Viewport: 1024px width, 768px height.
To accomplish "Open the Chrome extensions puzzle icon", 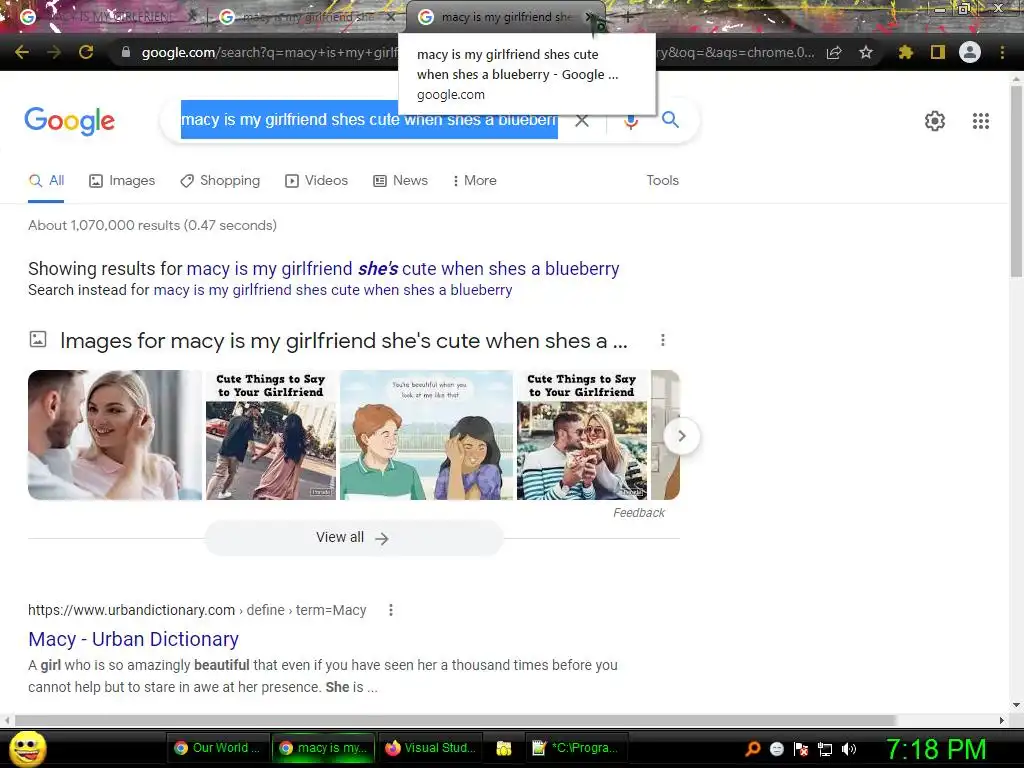I will [905, 52].
